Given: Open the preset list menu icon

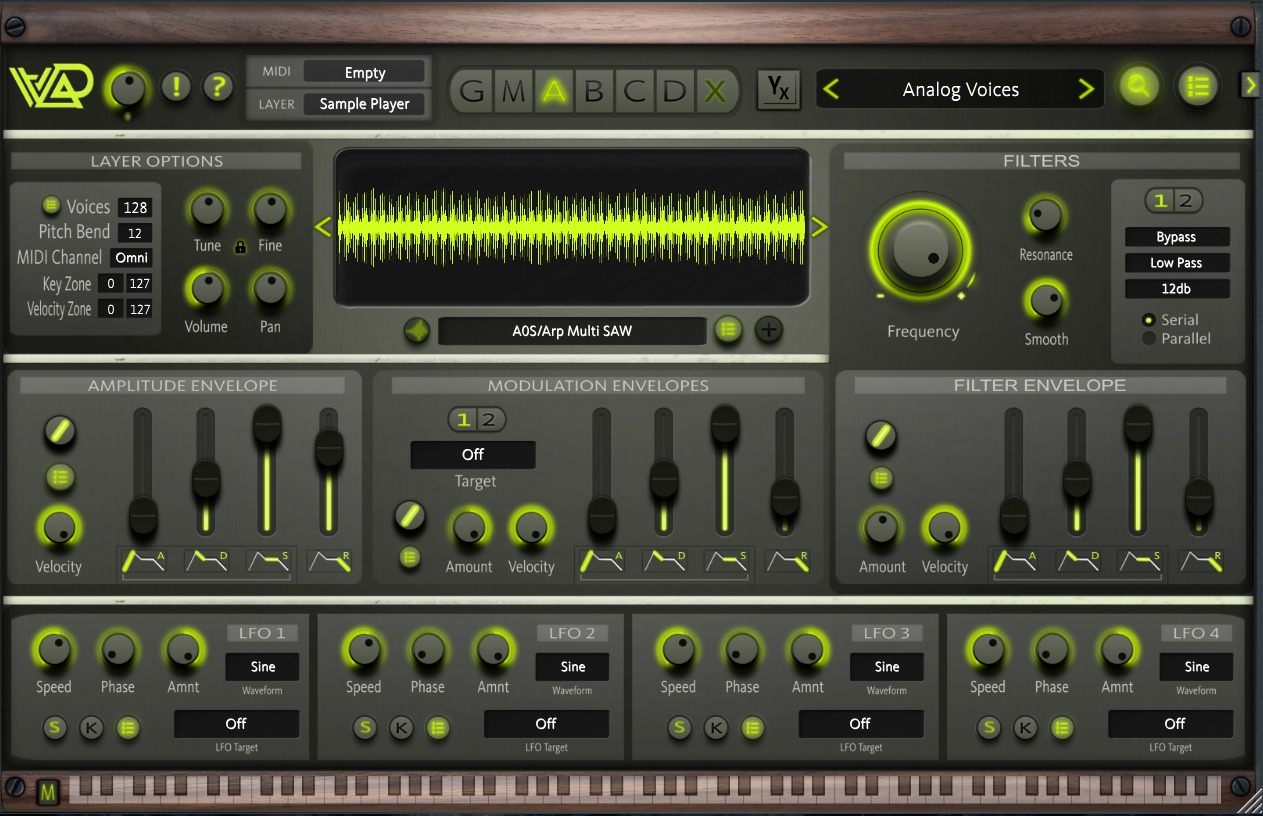Looking at the screenshot, I should (x=1197, y=88).
